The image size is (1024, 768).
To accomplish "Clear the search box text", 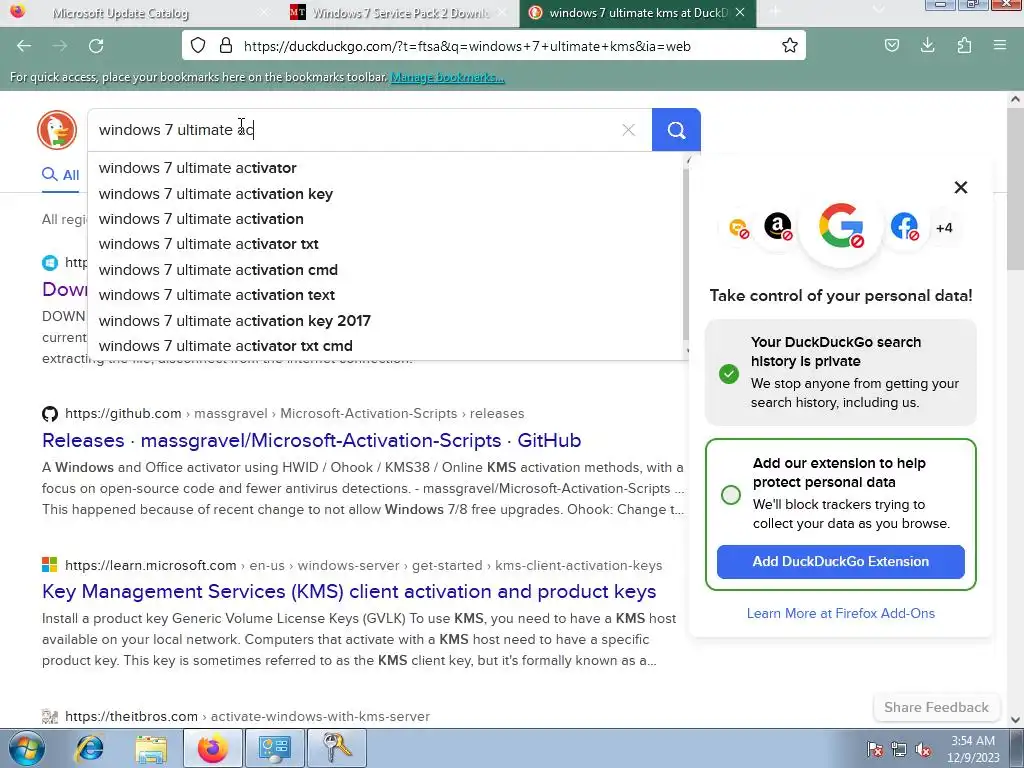I will 628,130.
